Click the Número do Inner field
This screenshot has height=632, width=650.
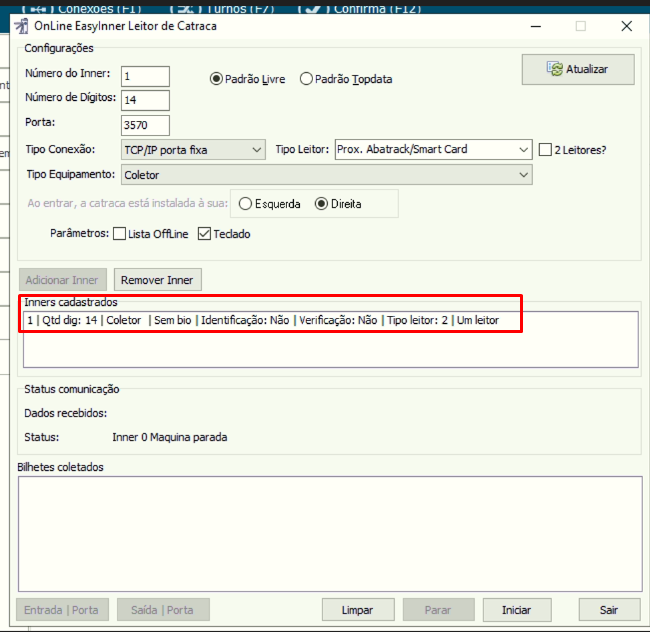145,76
